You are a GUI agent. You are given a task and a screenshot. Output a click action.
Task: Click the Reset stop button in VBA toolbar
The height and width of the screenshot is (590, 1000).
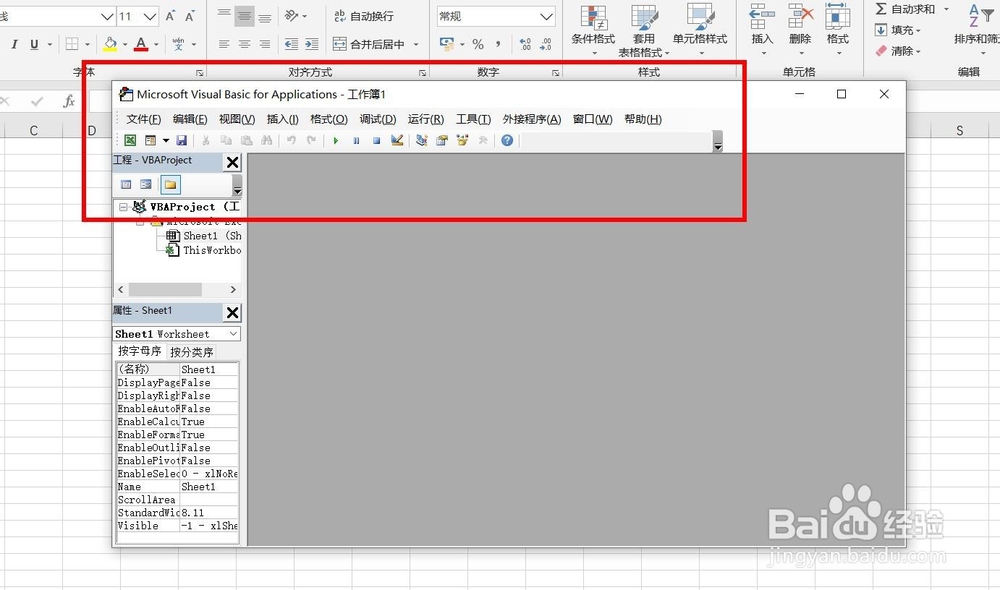[x=376, y=140]
